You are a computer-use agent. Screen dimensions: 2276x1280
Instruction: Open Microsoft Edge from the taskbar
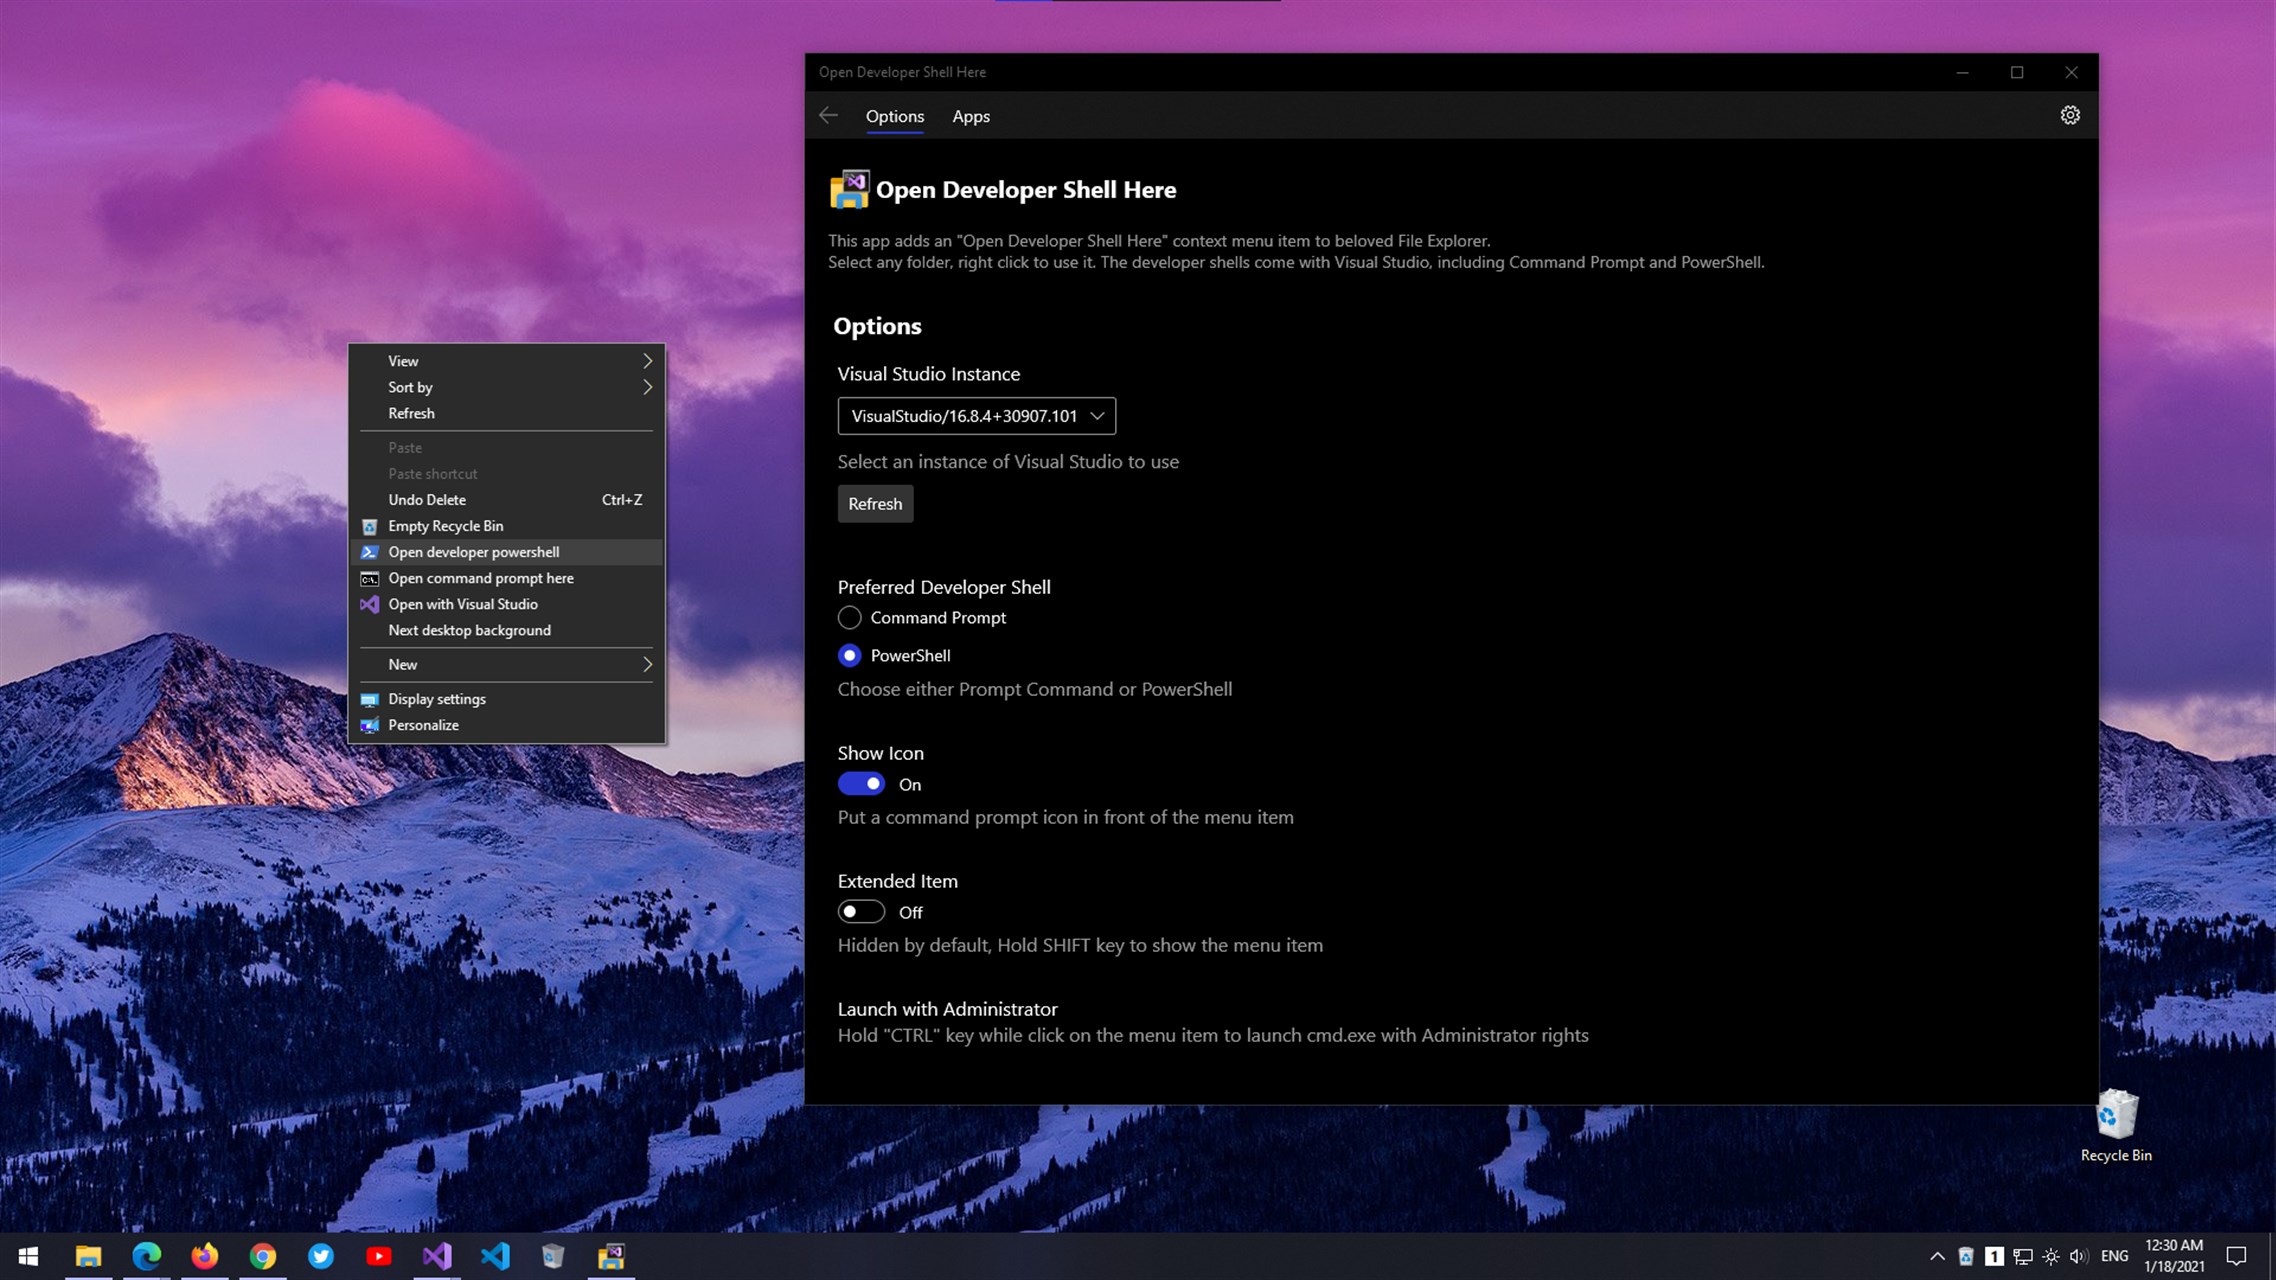[146, 1256]
